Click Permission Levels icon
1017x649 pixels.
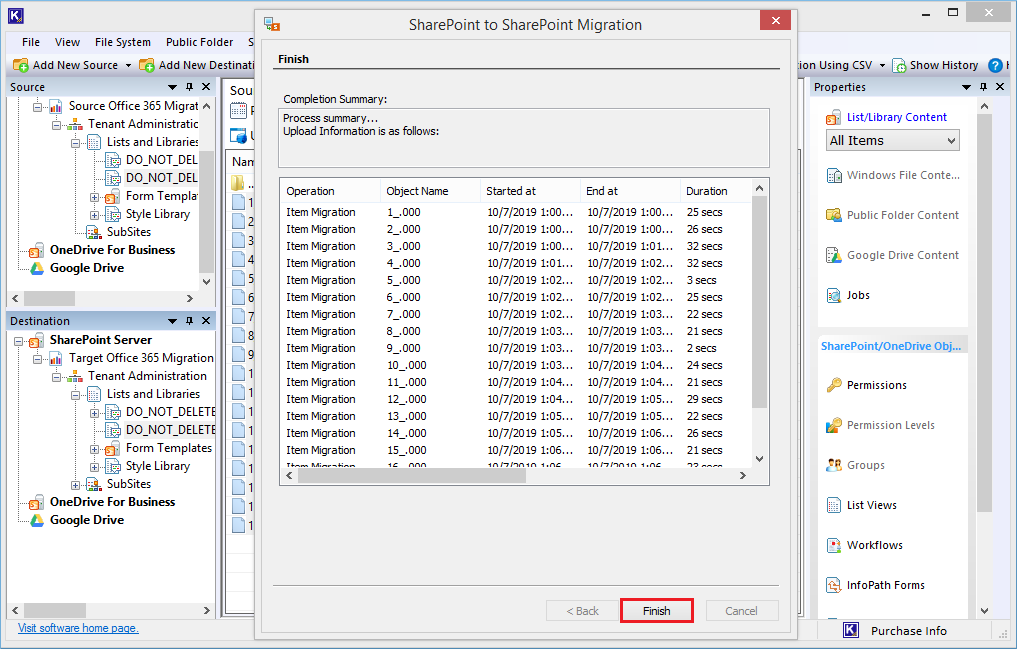(x=834, y=425)
